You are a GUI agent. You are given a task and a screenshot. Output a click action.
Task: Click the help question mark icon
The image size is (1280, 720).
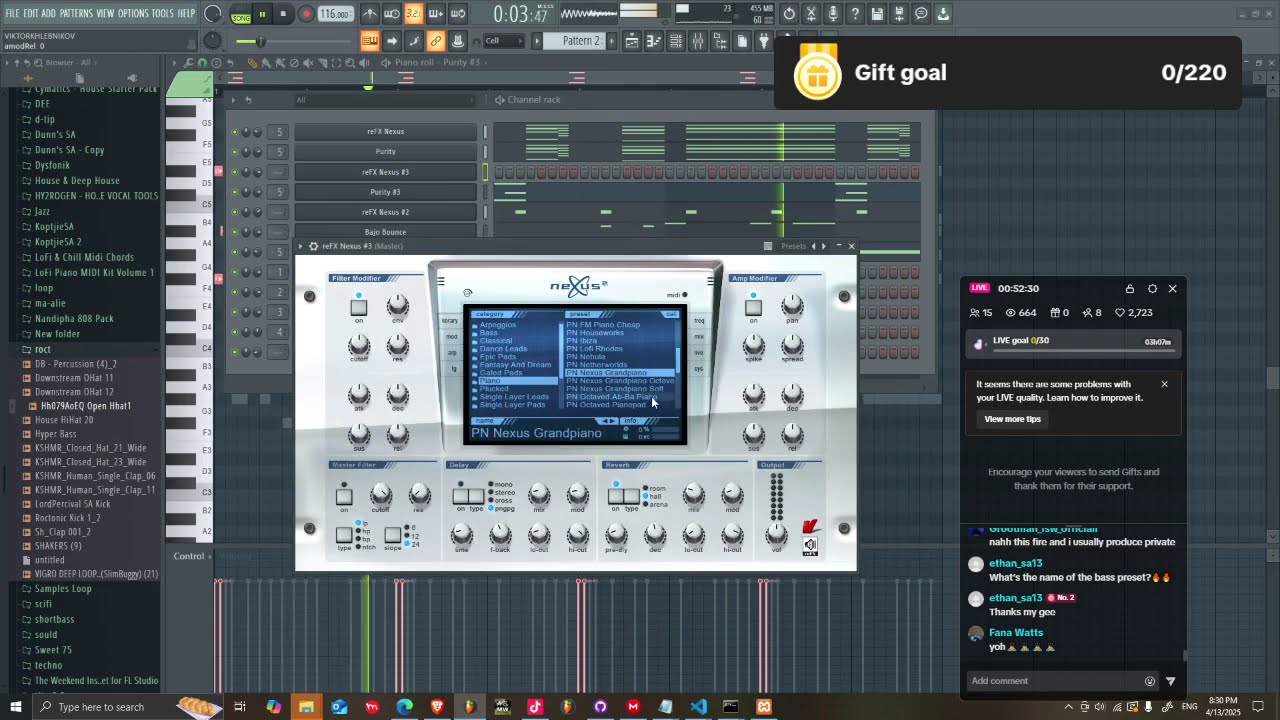pos(855,14)
